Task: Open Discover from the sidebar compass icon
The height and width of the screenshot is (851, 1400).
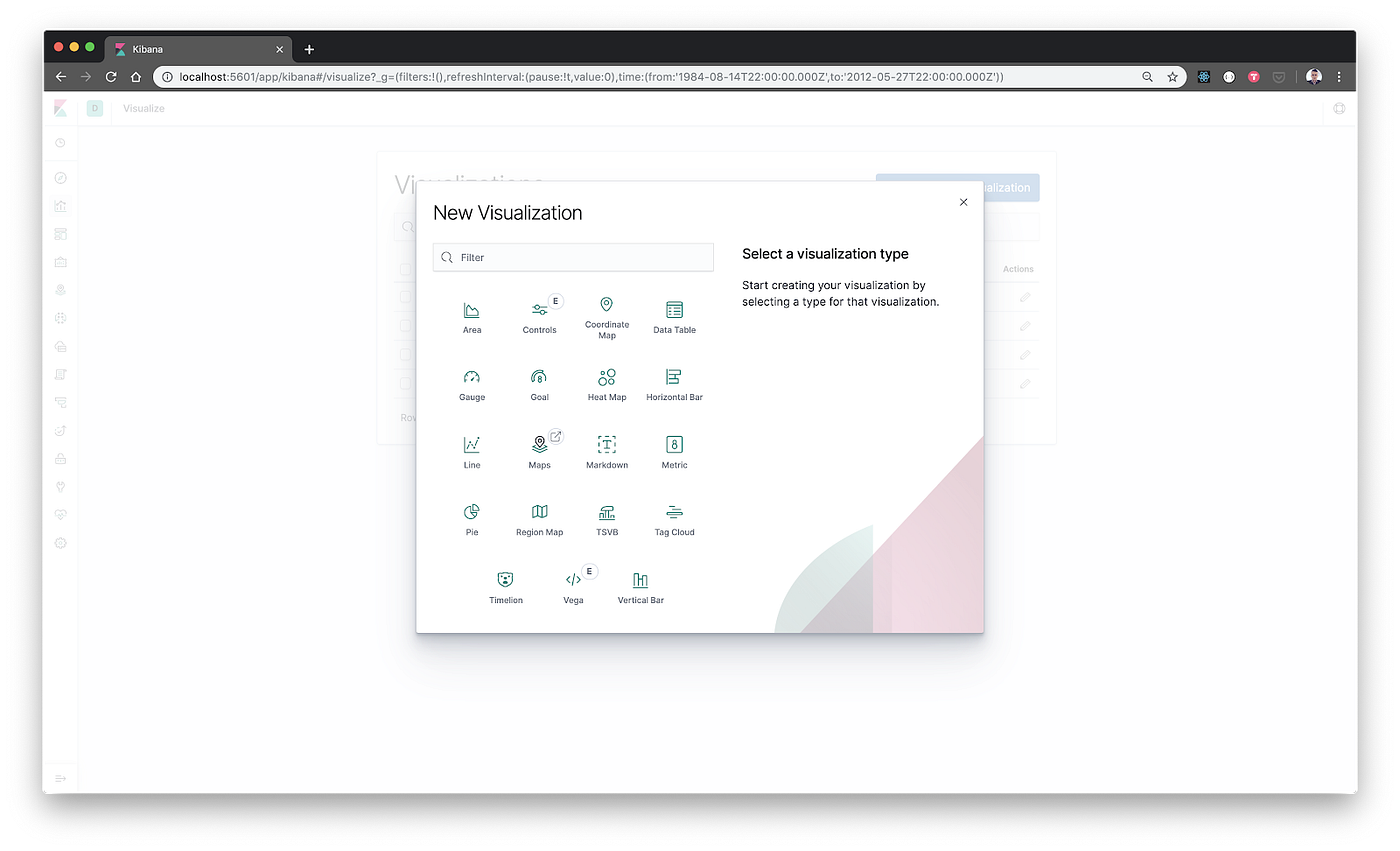Action: [60, 178]
